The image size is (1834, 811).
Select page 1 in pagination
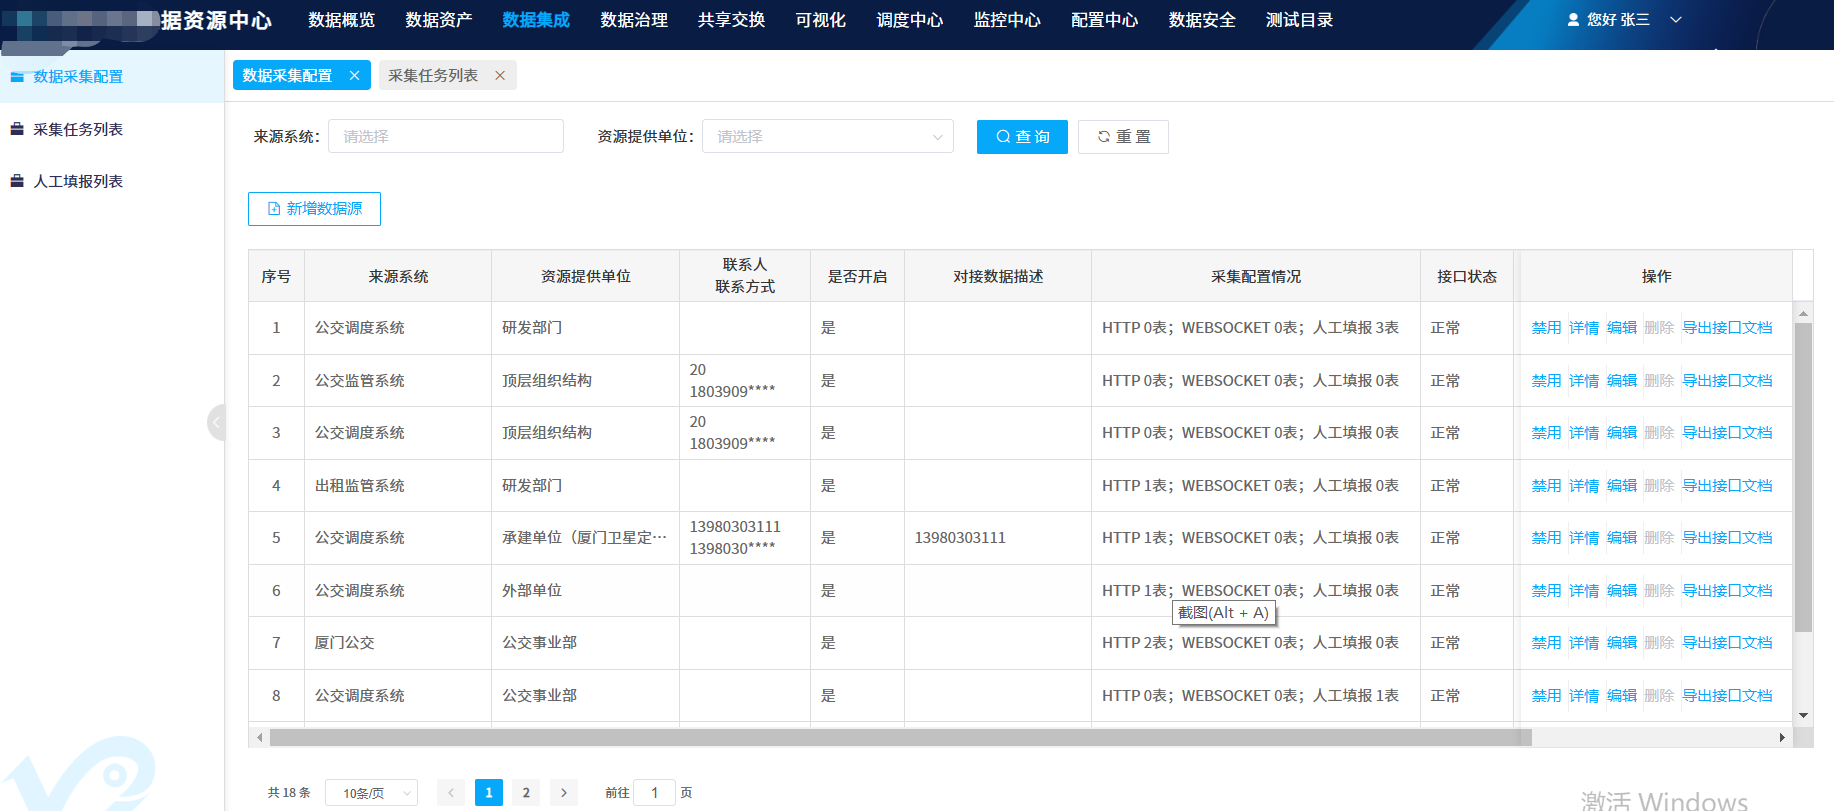coord(488,793)
